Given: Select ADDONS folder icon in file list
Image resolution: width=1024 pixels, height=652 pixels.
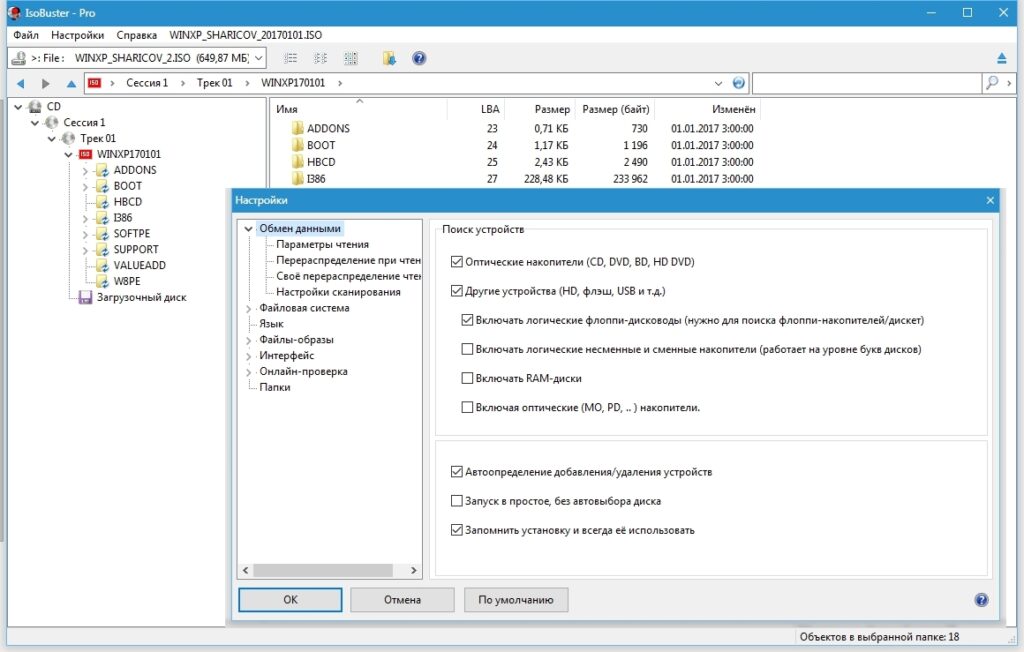Looking at the screenshot, I should point(298,128).
